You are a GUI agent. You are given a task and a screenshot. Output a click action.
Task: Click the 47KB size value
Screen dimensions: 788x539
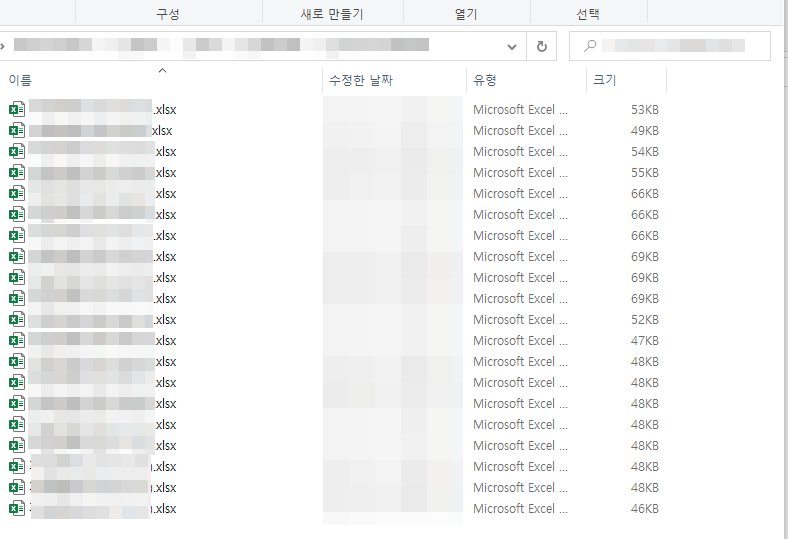pyautogui.click(x=645, y=341)
